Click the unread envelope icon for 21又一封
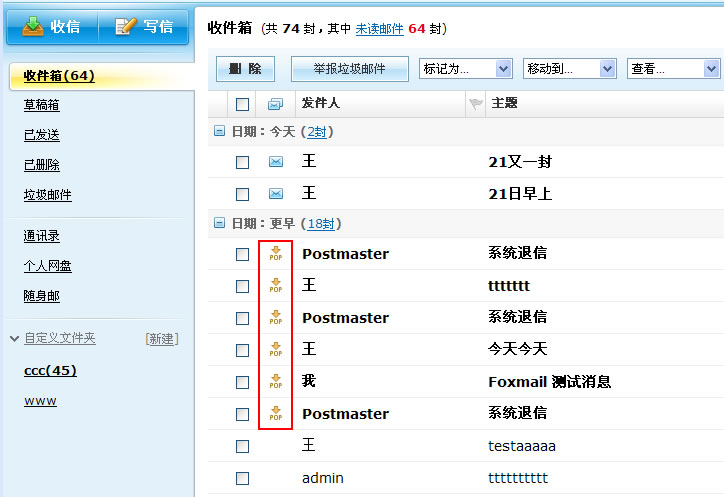724x497 pixels. pyautogui.click(x=275, y=162)
